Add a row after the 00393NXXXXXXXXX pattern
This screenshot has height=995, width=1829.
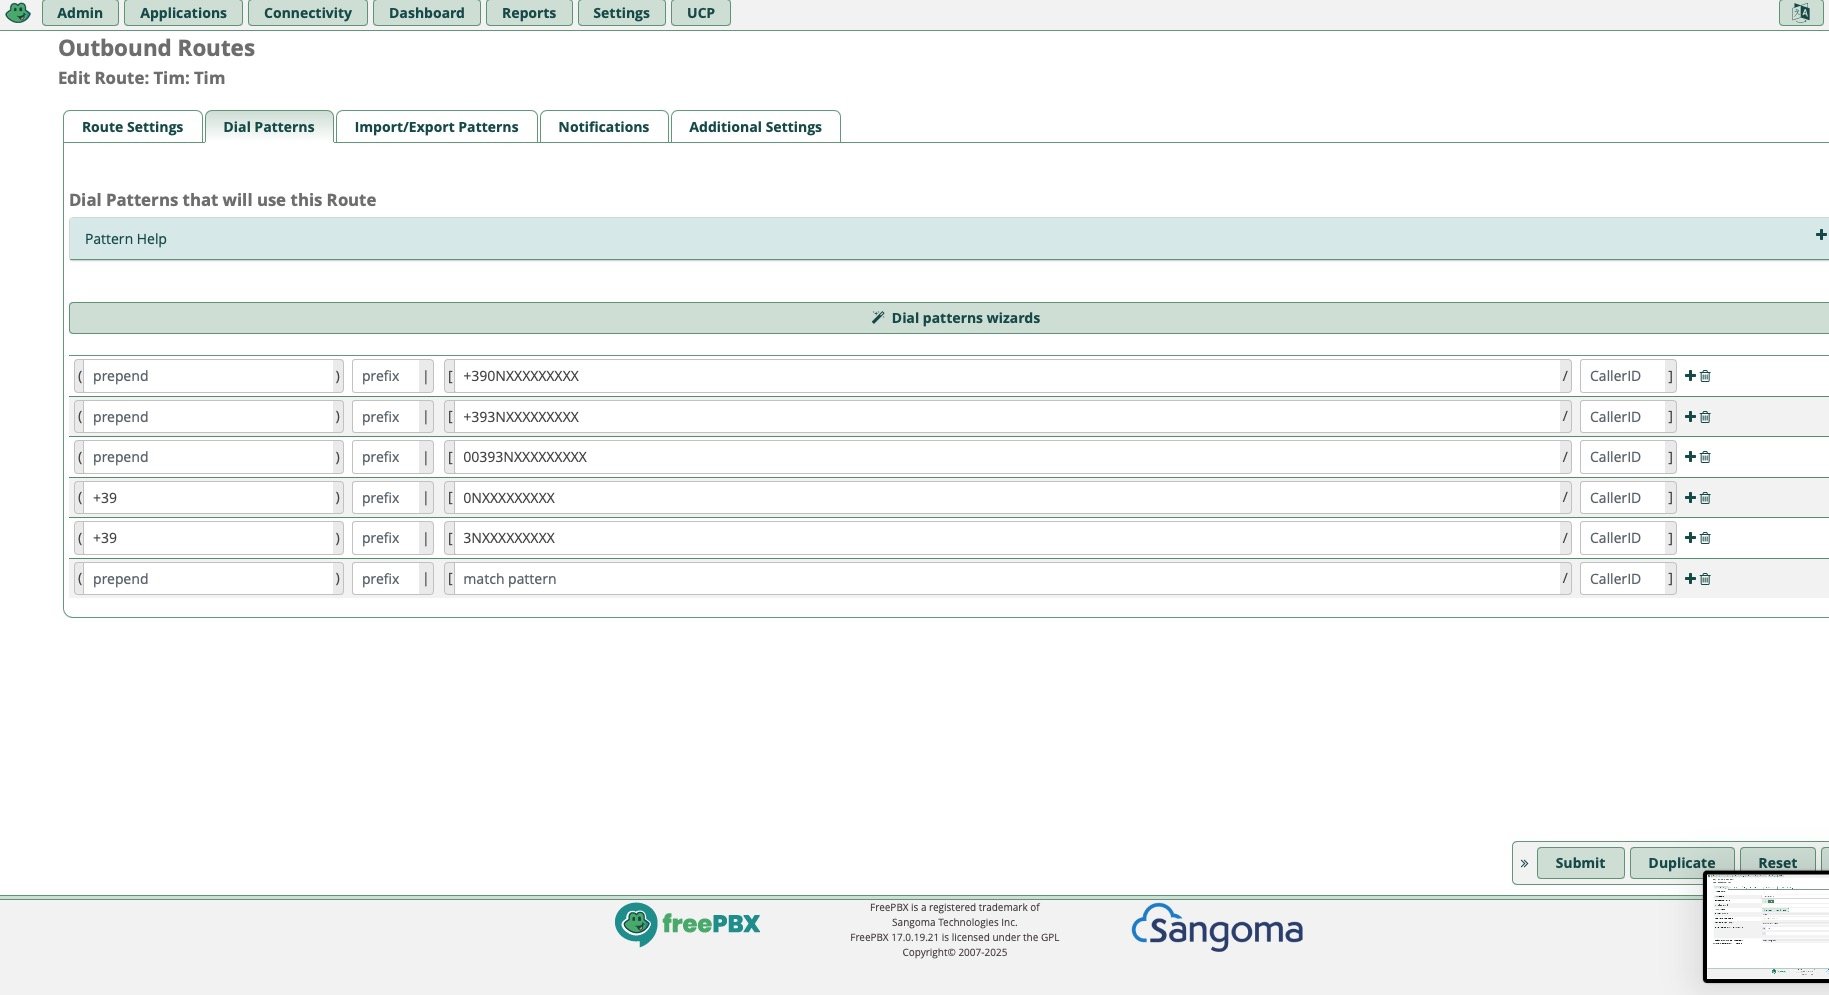(x=1690, y=457)
